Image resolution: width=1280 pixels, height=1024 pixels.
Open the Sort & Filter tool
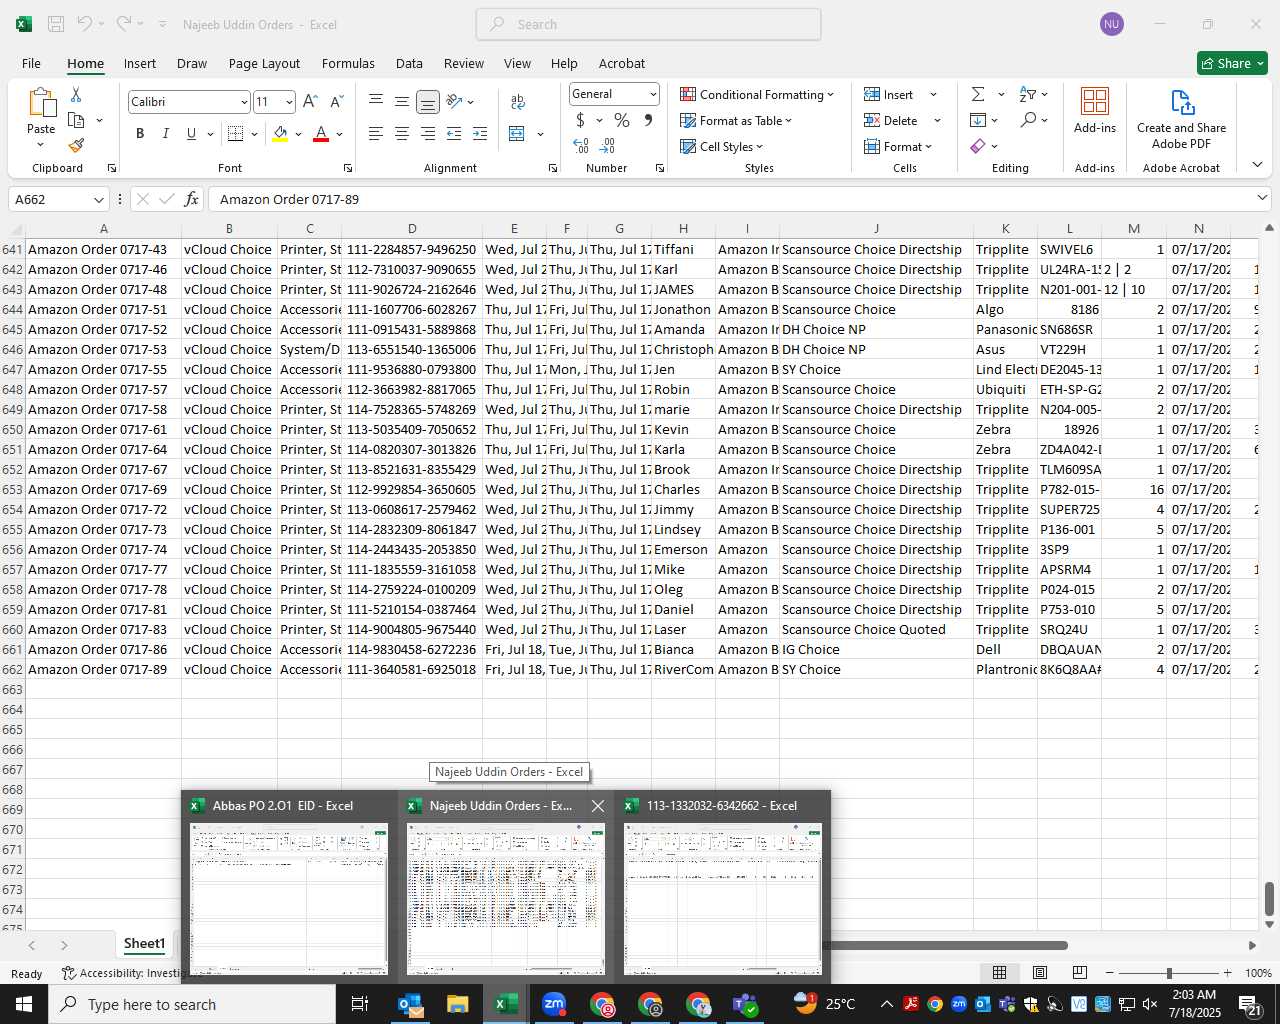(1028, 94)
